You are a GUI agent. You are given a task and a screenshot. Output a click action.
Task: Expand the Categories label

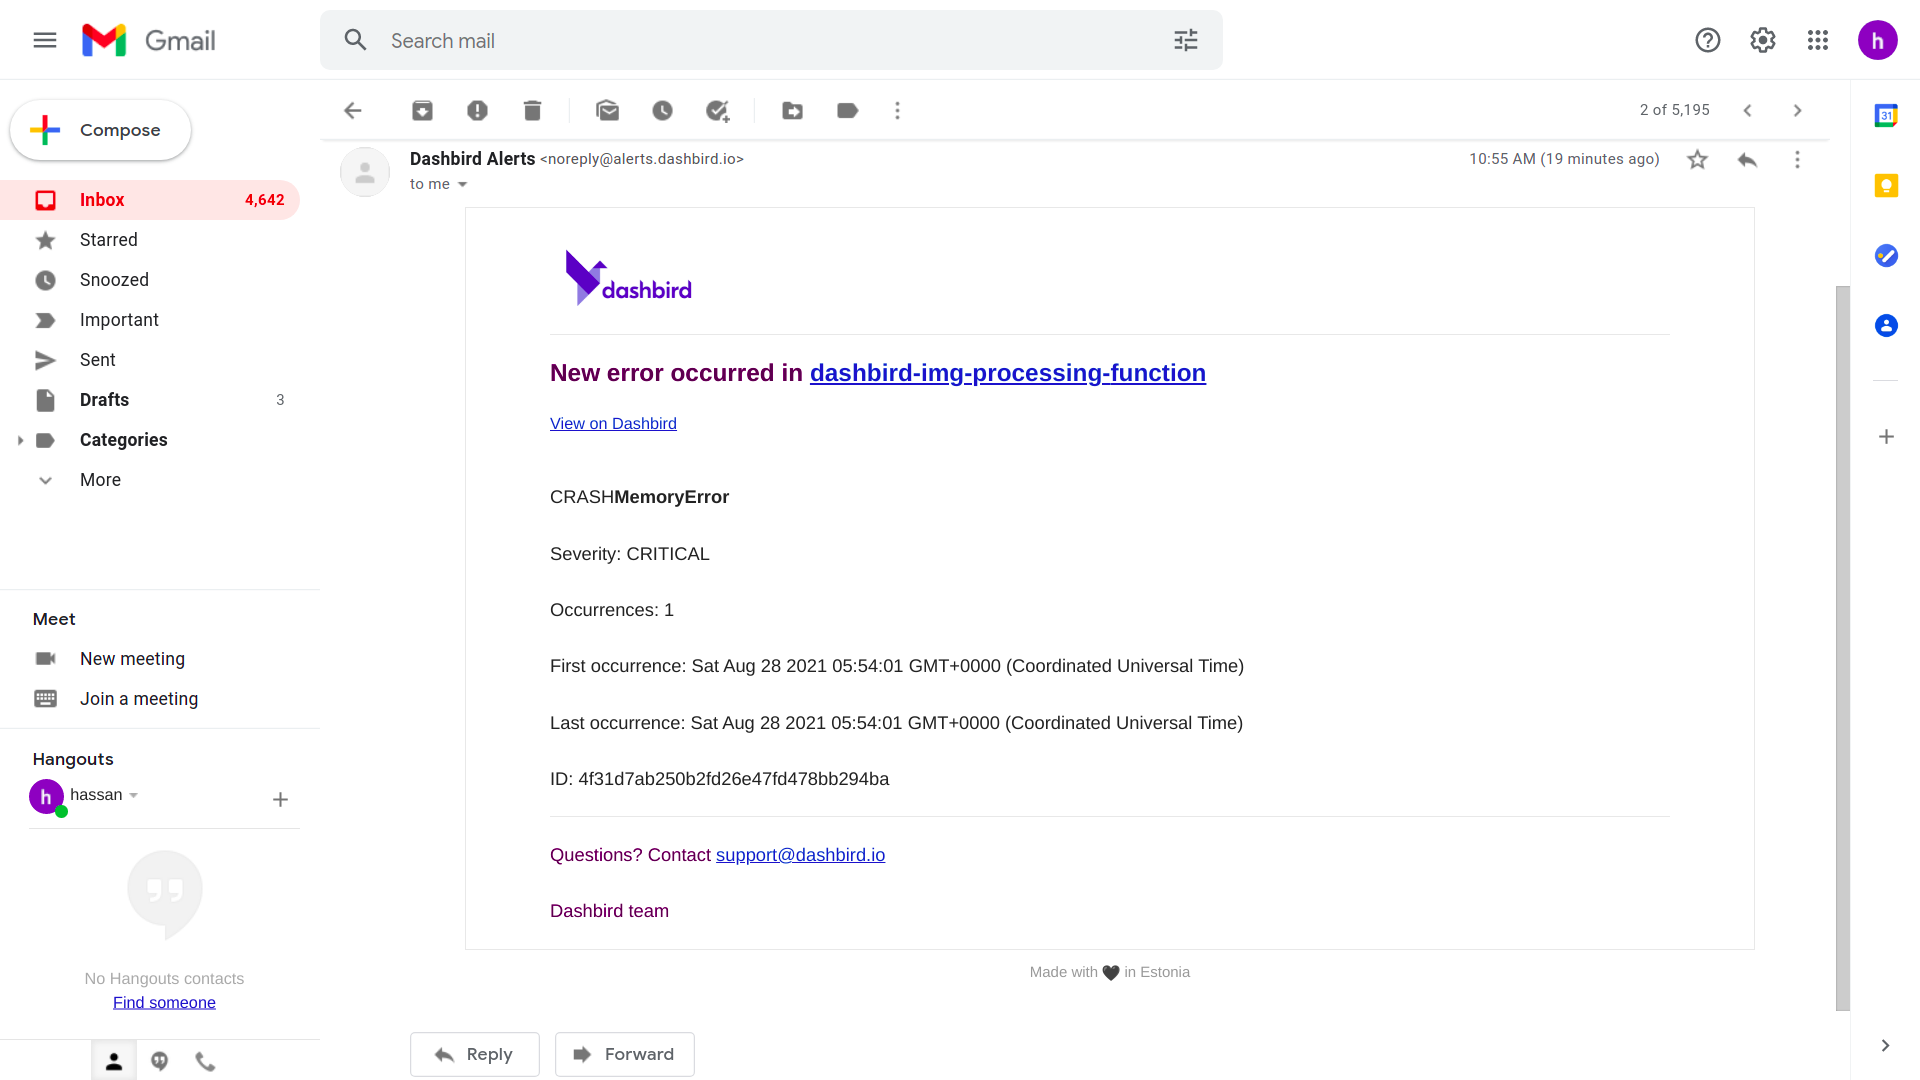pos(20,440)
